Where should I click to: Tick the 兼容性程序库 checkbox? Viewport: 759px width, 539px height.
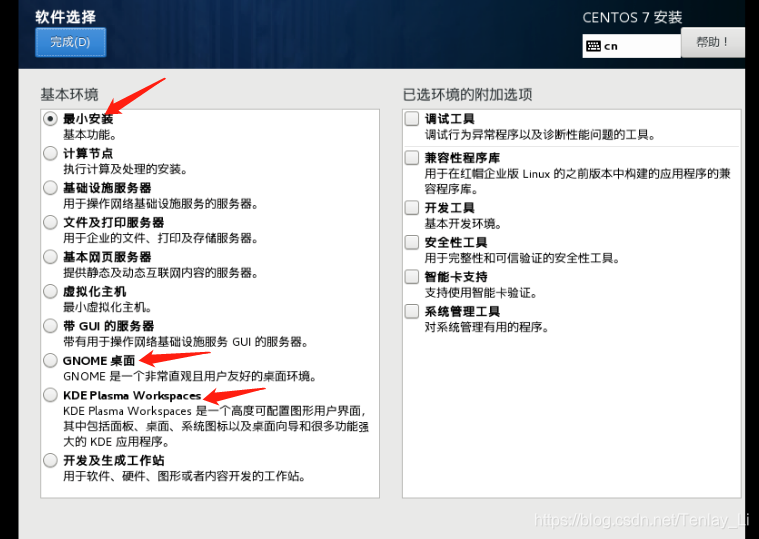point(412,158)
